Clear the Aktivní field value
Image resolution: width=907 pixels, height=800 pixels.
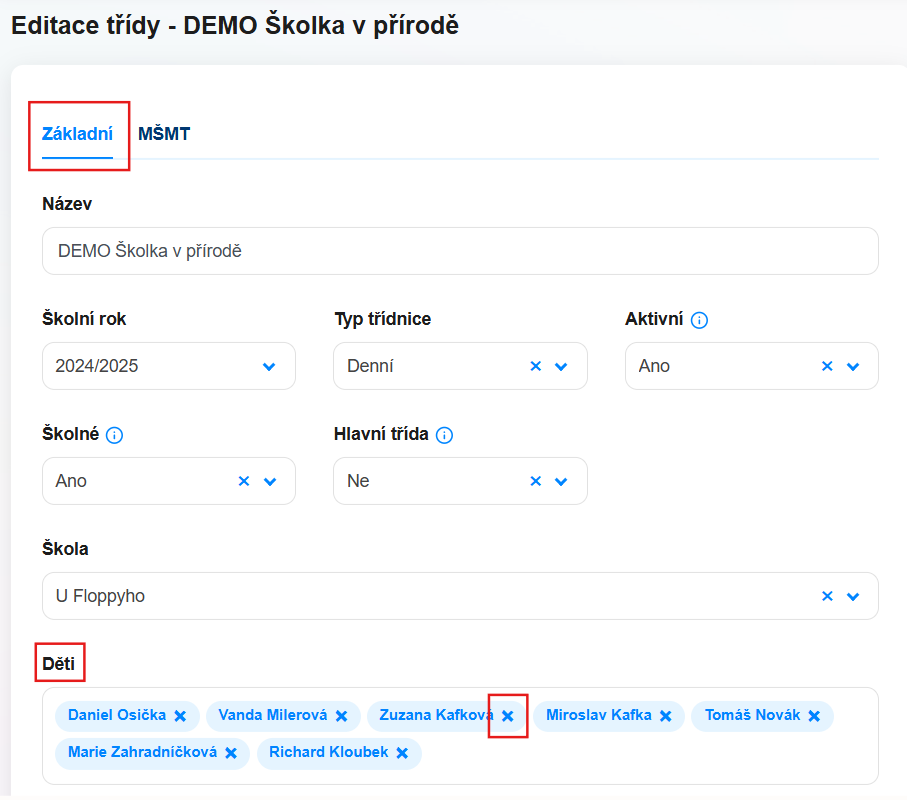coord(827,366)
